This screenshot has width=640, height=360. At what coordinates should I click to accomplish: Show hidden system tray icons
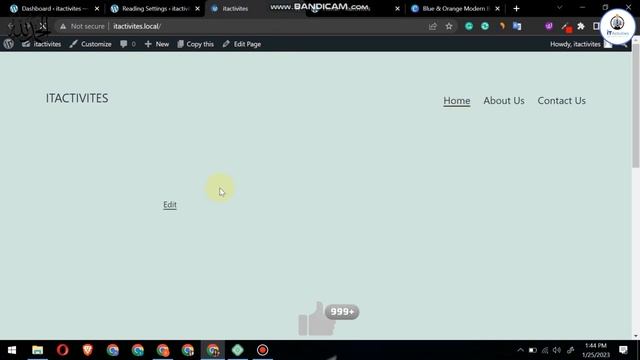[x=520, y=350]
